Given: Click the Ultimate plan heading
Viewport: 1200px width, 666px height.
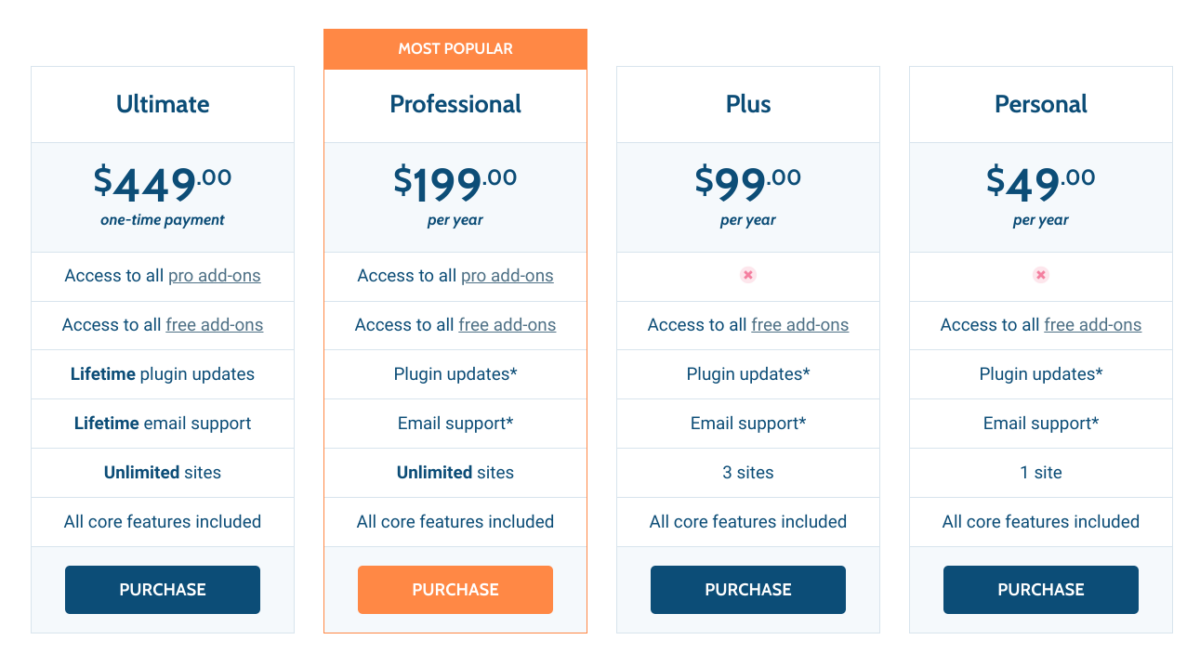Looking at the screenshot, I should (x=163, y=104).
